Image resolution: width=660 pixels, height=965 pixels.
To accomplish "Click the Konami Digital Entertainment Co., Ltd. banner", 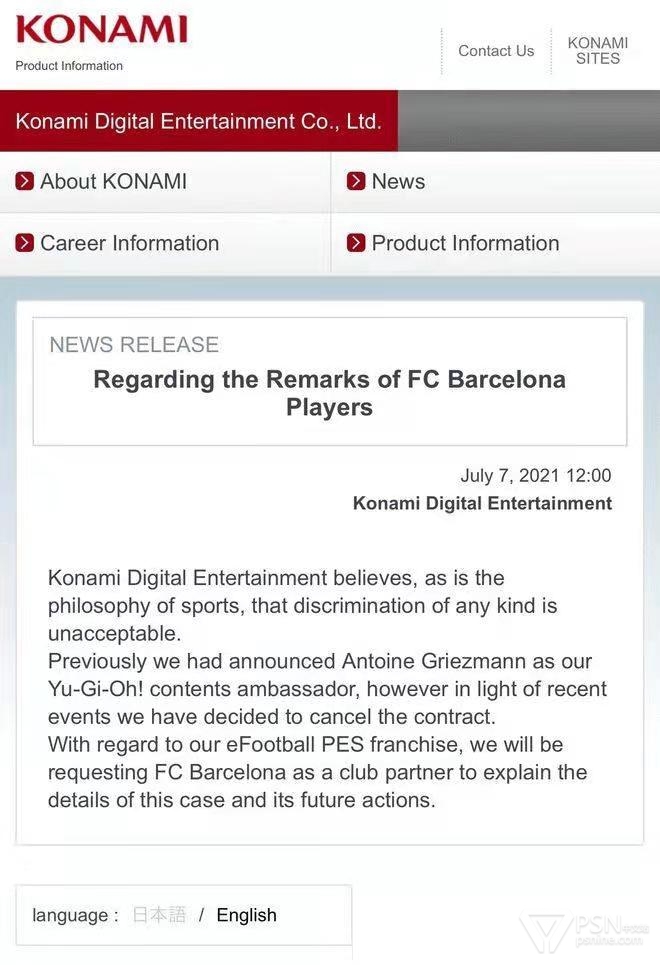I will tap(198, 122).
